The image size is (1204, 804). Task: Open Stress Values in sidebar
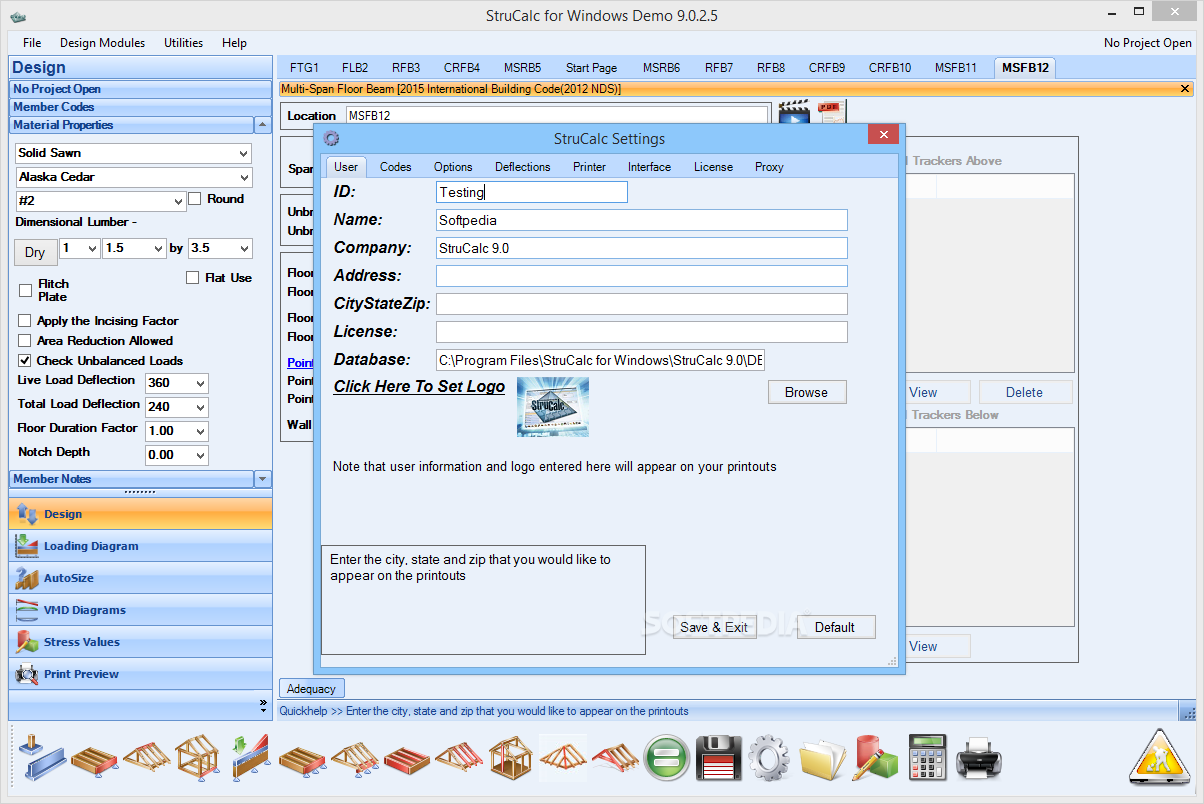coord(140,642)
